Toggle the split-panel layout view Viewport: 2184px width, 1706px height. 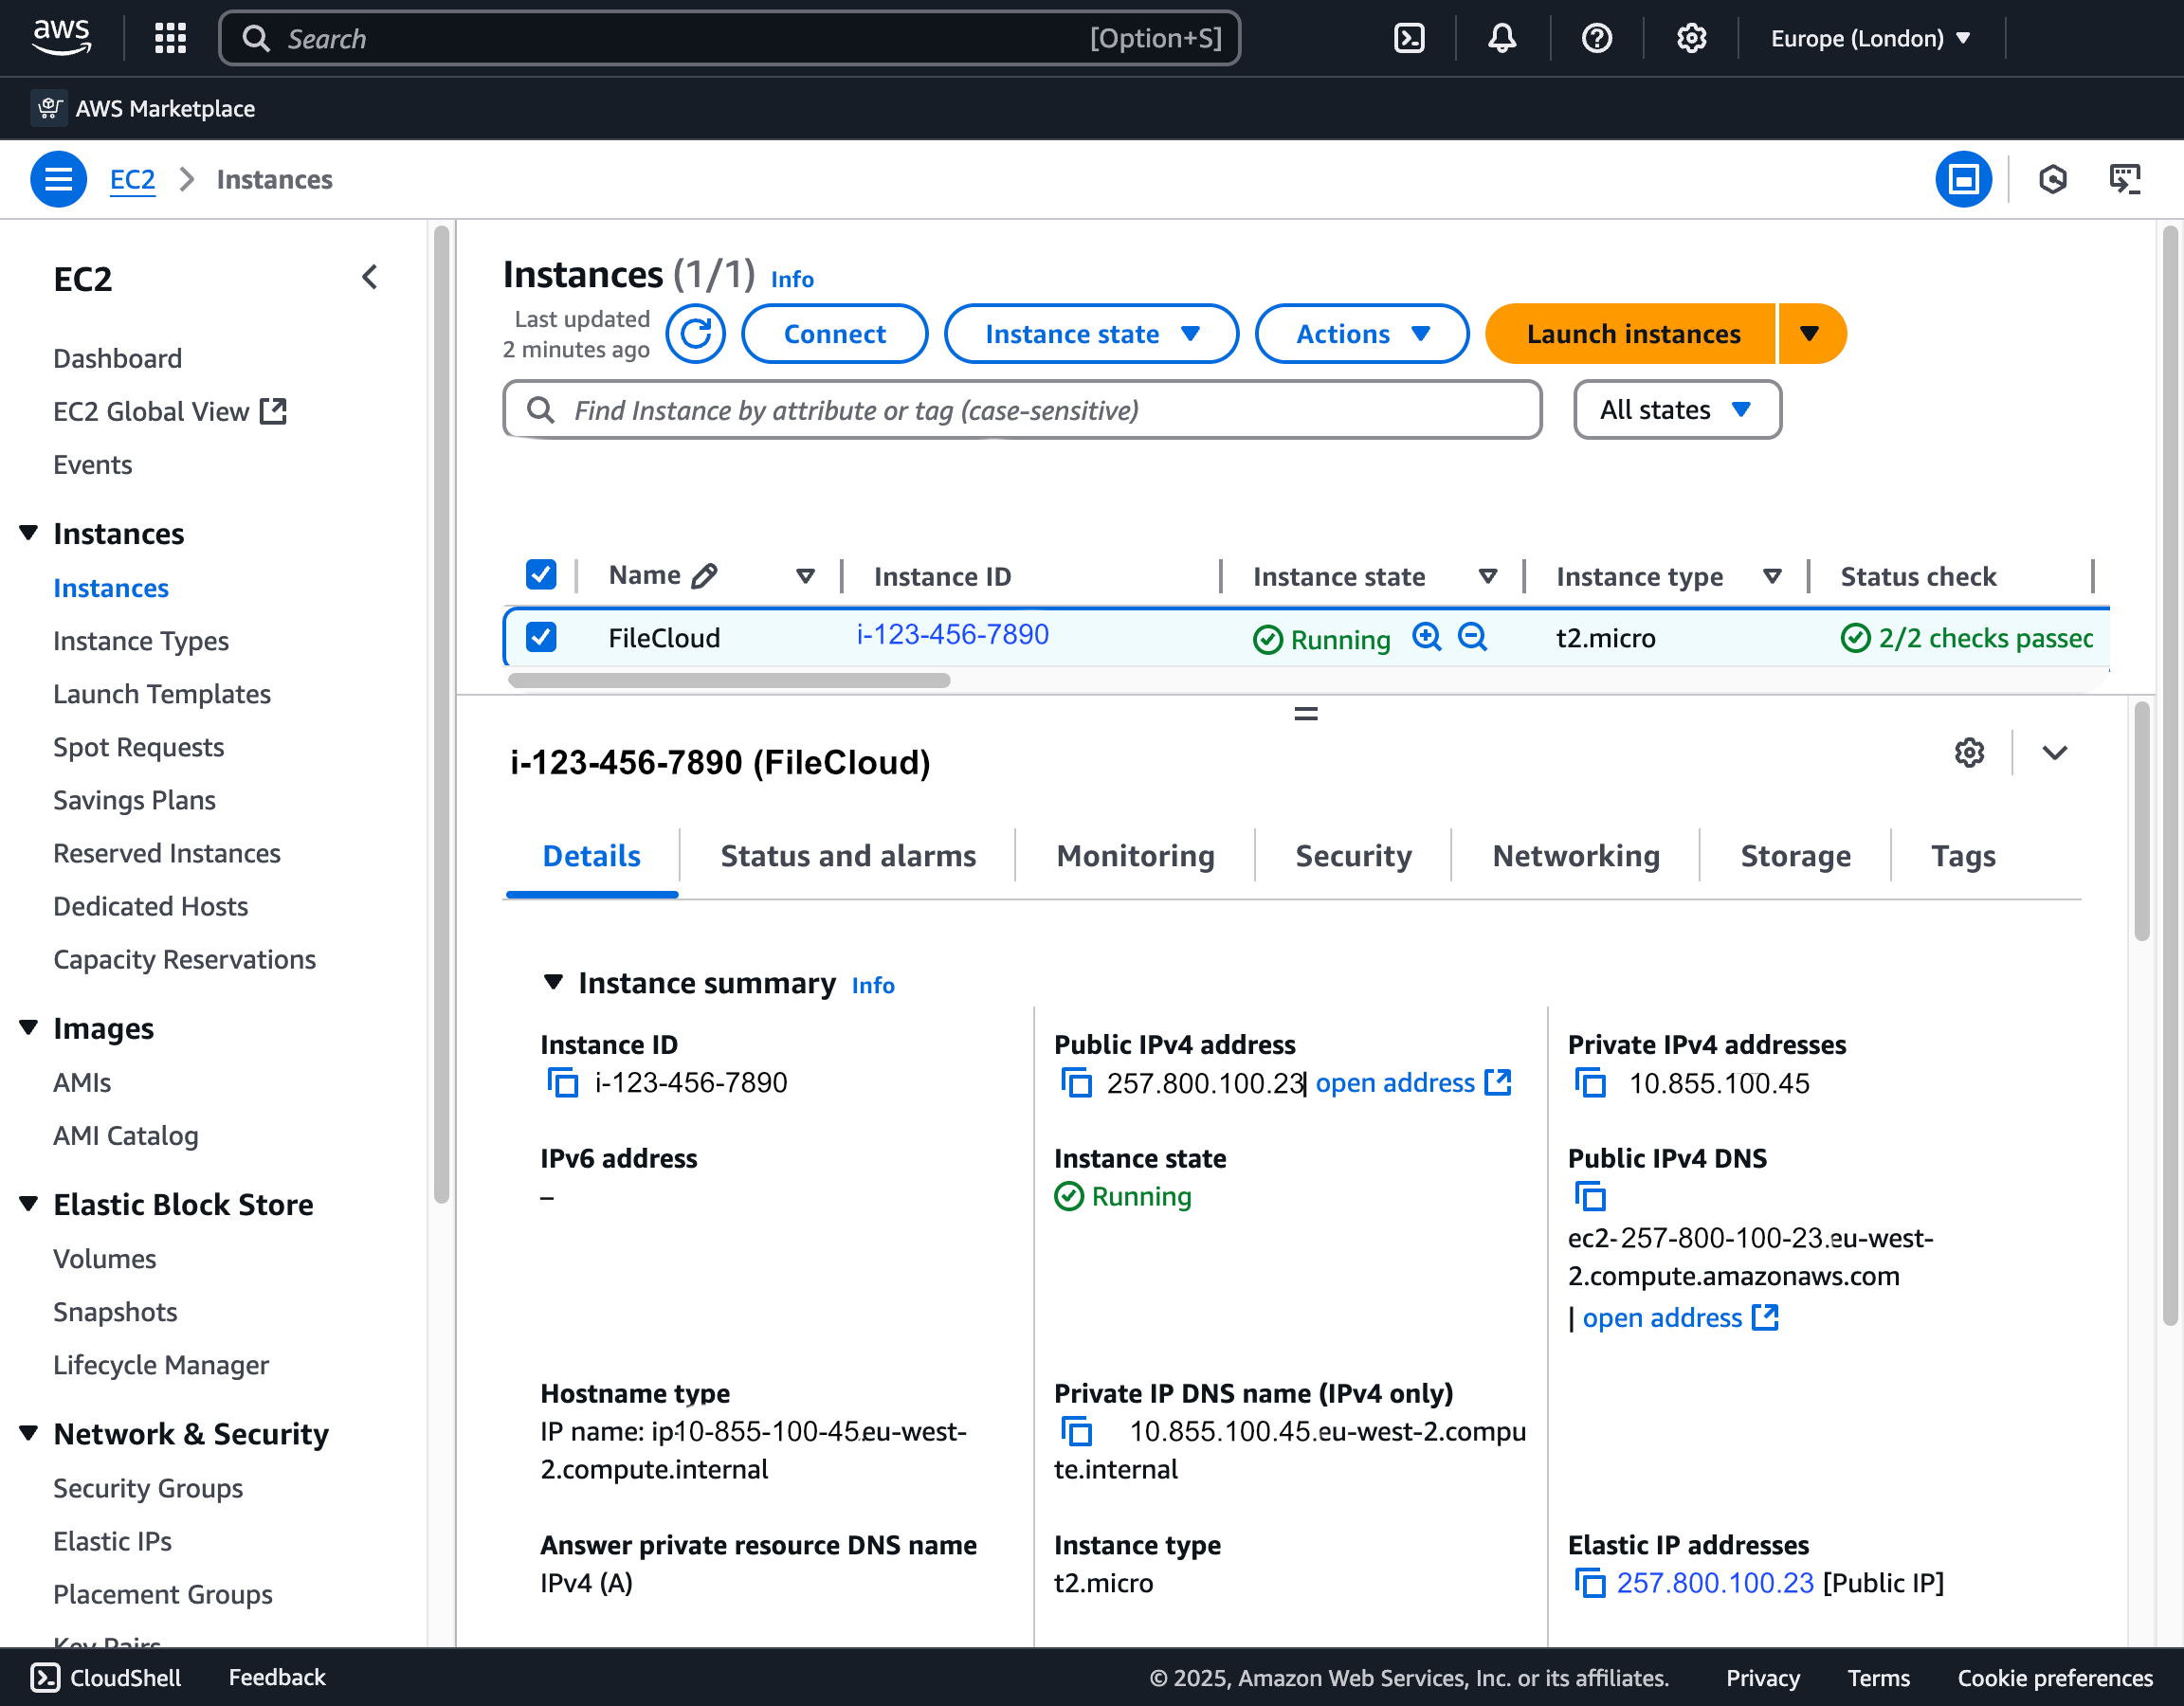point(1963,179)
